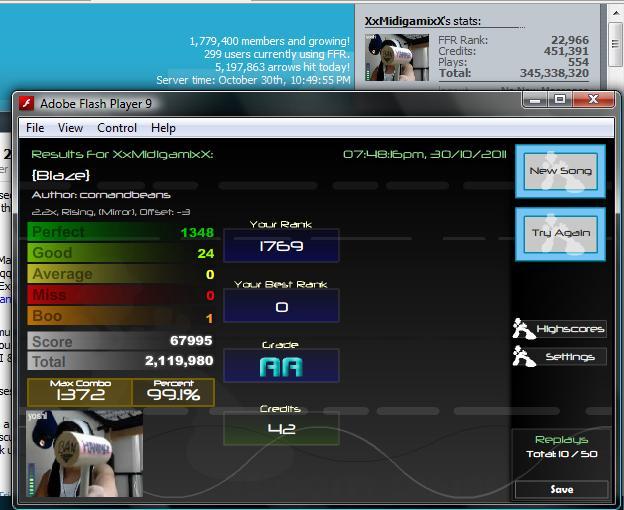The height and width of the screenshot is (510, 624).
Task: Close the Adobe Flash Player window
Action: pos(593,99)
